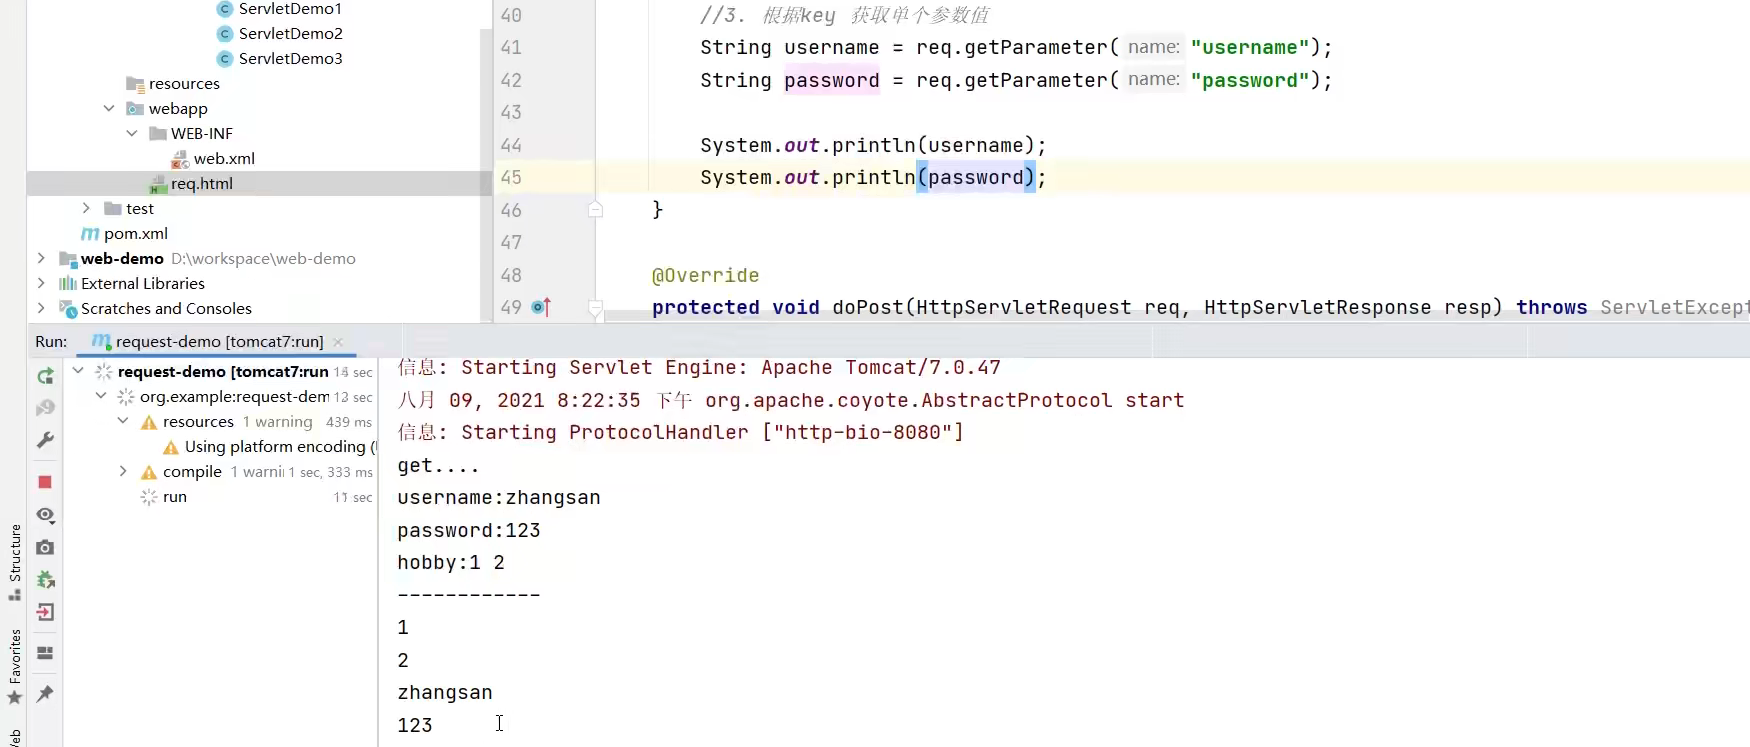Click the @Override annotation on line 48
This screenshot has width=1750, height=747.
(705, 275)
